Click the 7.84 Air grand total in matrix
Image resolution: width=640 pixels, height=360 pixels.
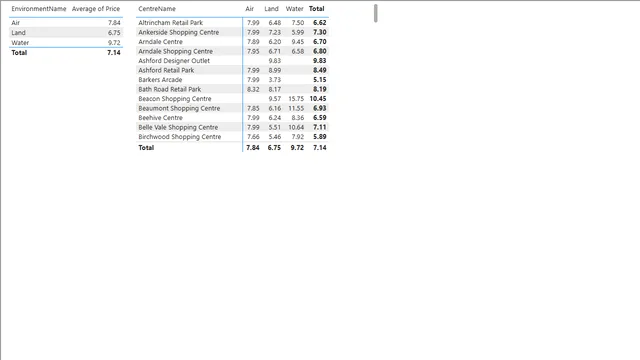tap(253, 148)
